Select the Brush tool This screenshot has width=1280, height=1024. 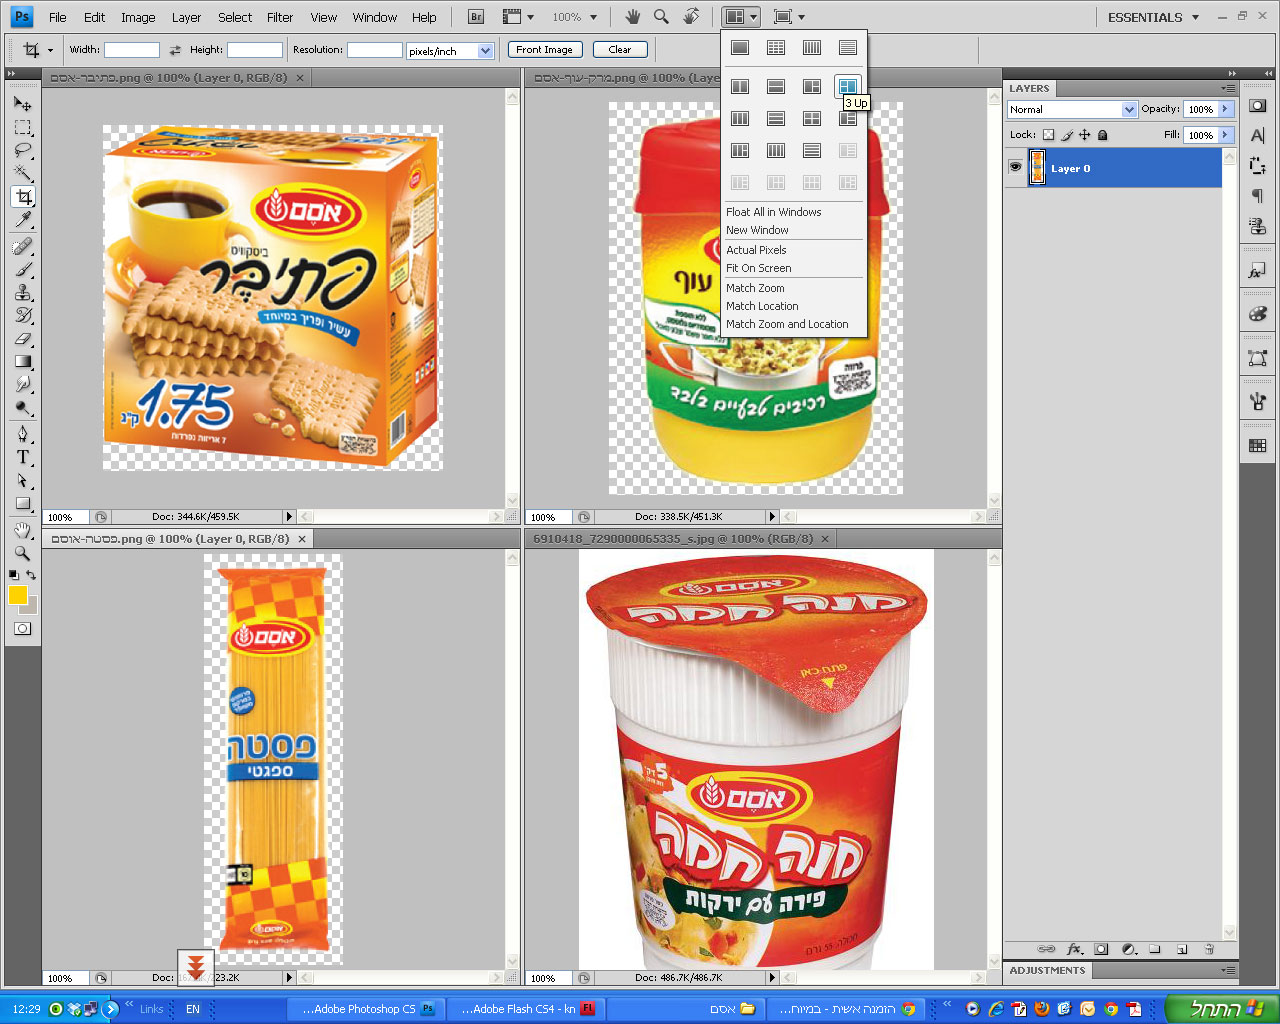pyautogui.click(x=23, y=269)
